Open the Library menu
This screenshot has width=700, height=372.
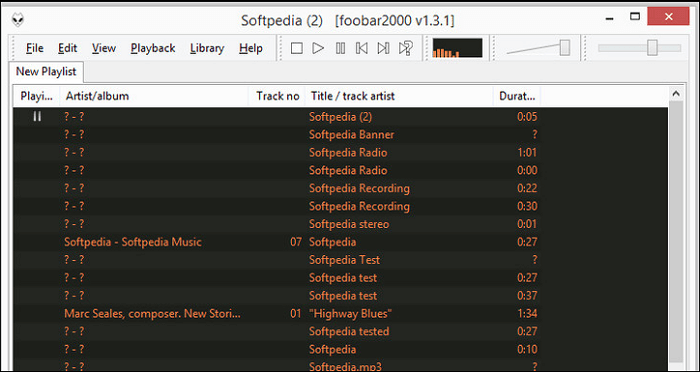point(207,48)
